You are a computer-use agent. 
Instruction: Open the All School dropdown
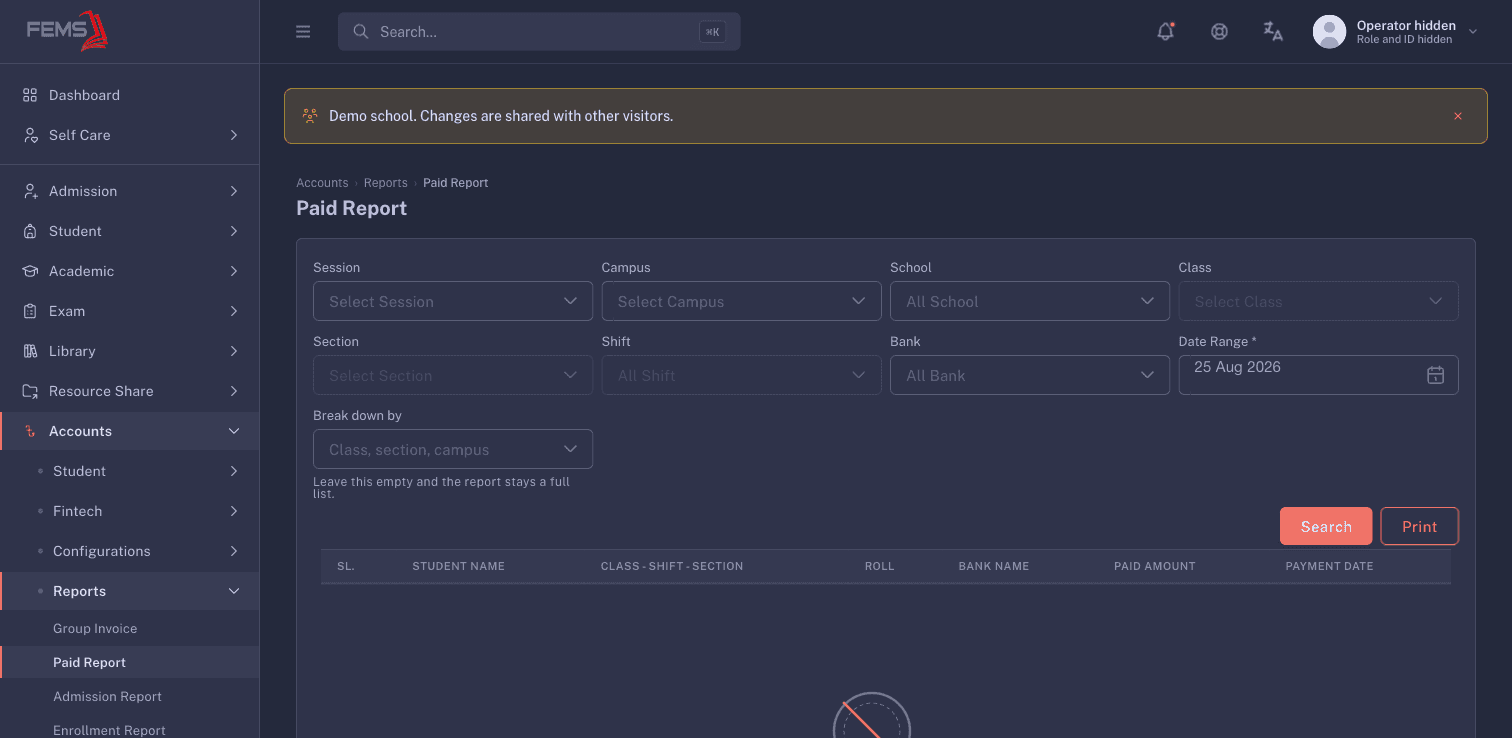[1030, 301]
